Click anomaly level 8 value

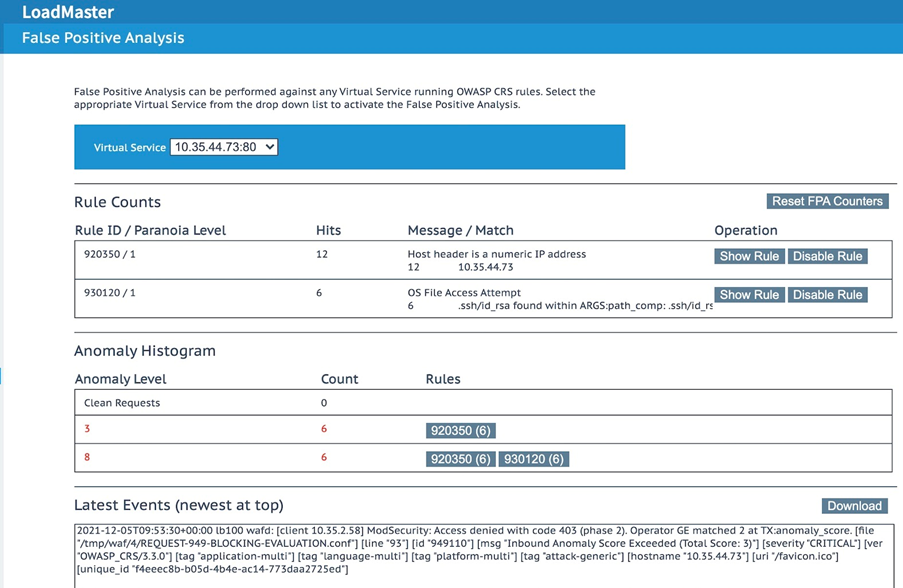point(87,457)
